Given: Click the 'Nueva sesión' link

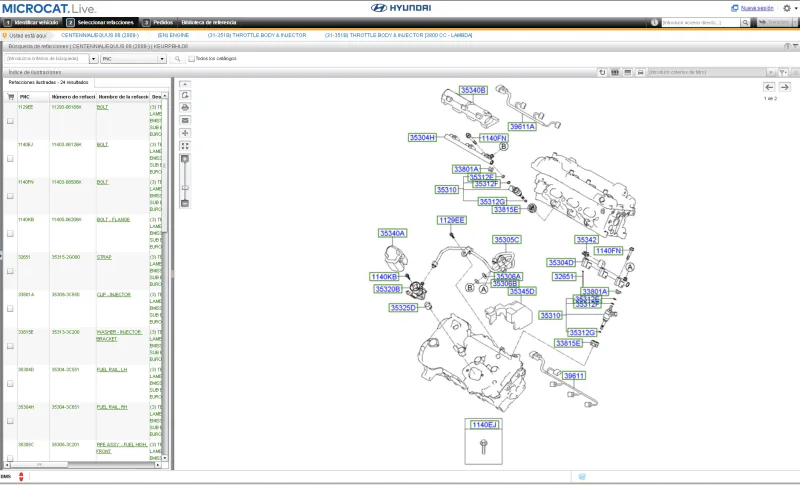Looking at the screenshot, I should tap(754, 8).
